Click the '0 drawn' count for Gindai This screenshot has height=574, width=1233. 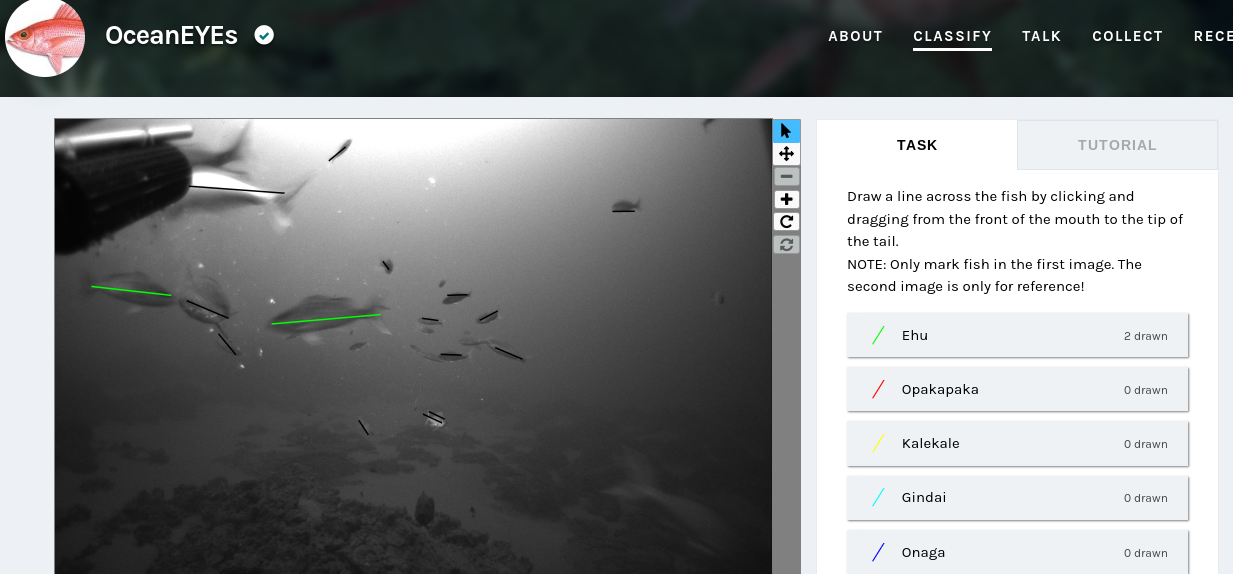coord(1146,498)
